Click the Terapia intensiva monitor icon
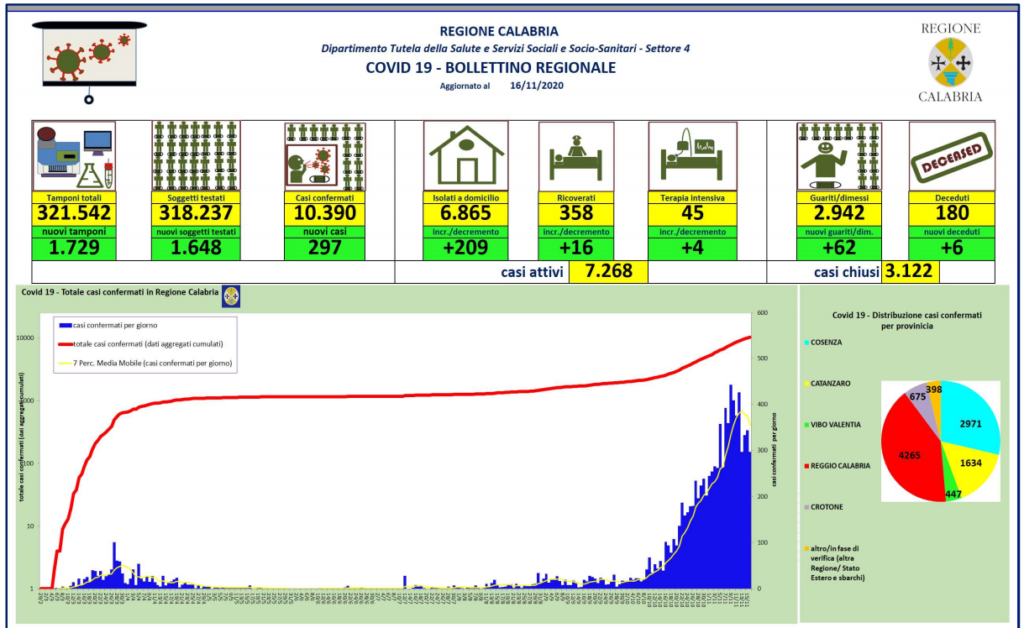Viewport: 1024px width, 628px height. pyautogui.click(x=692, y=156)
